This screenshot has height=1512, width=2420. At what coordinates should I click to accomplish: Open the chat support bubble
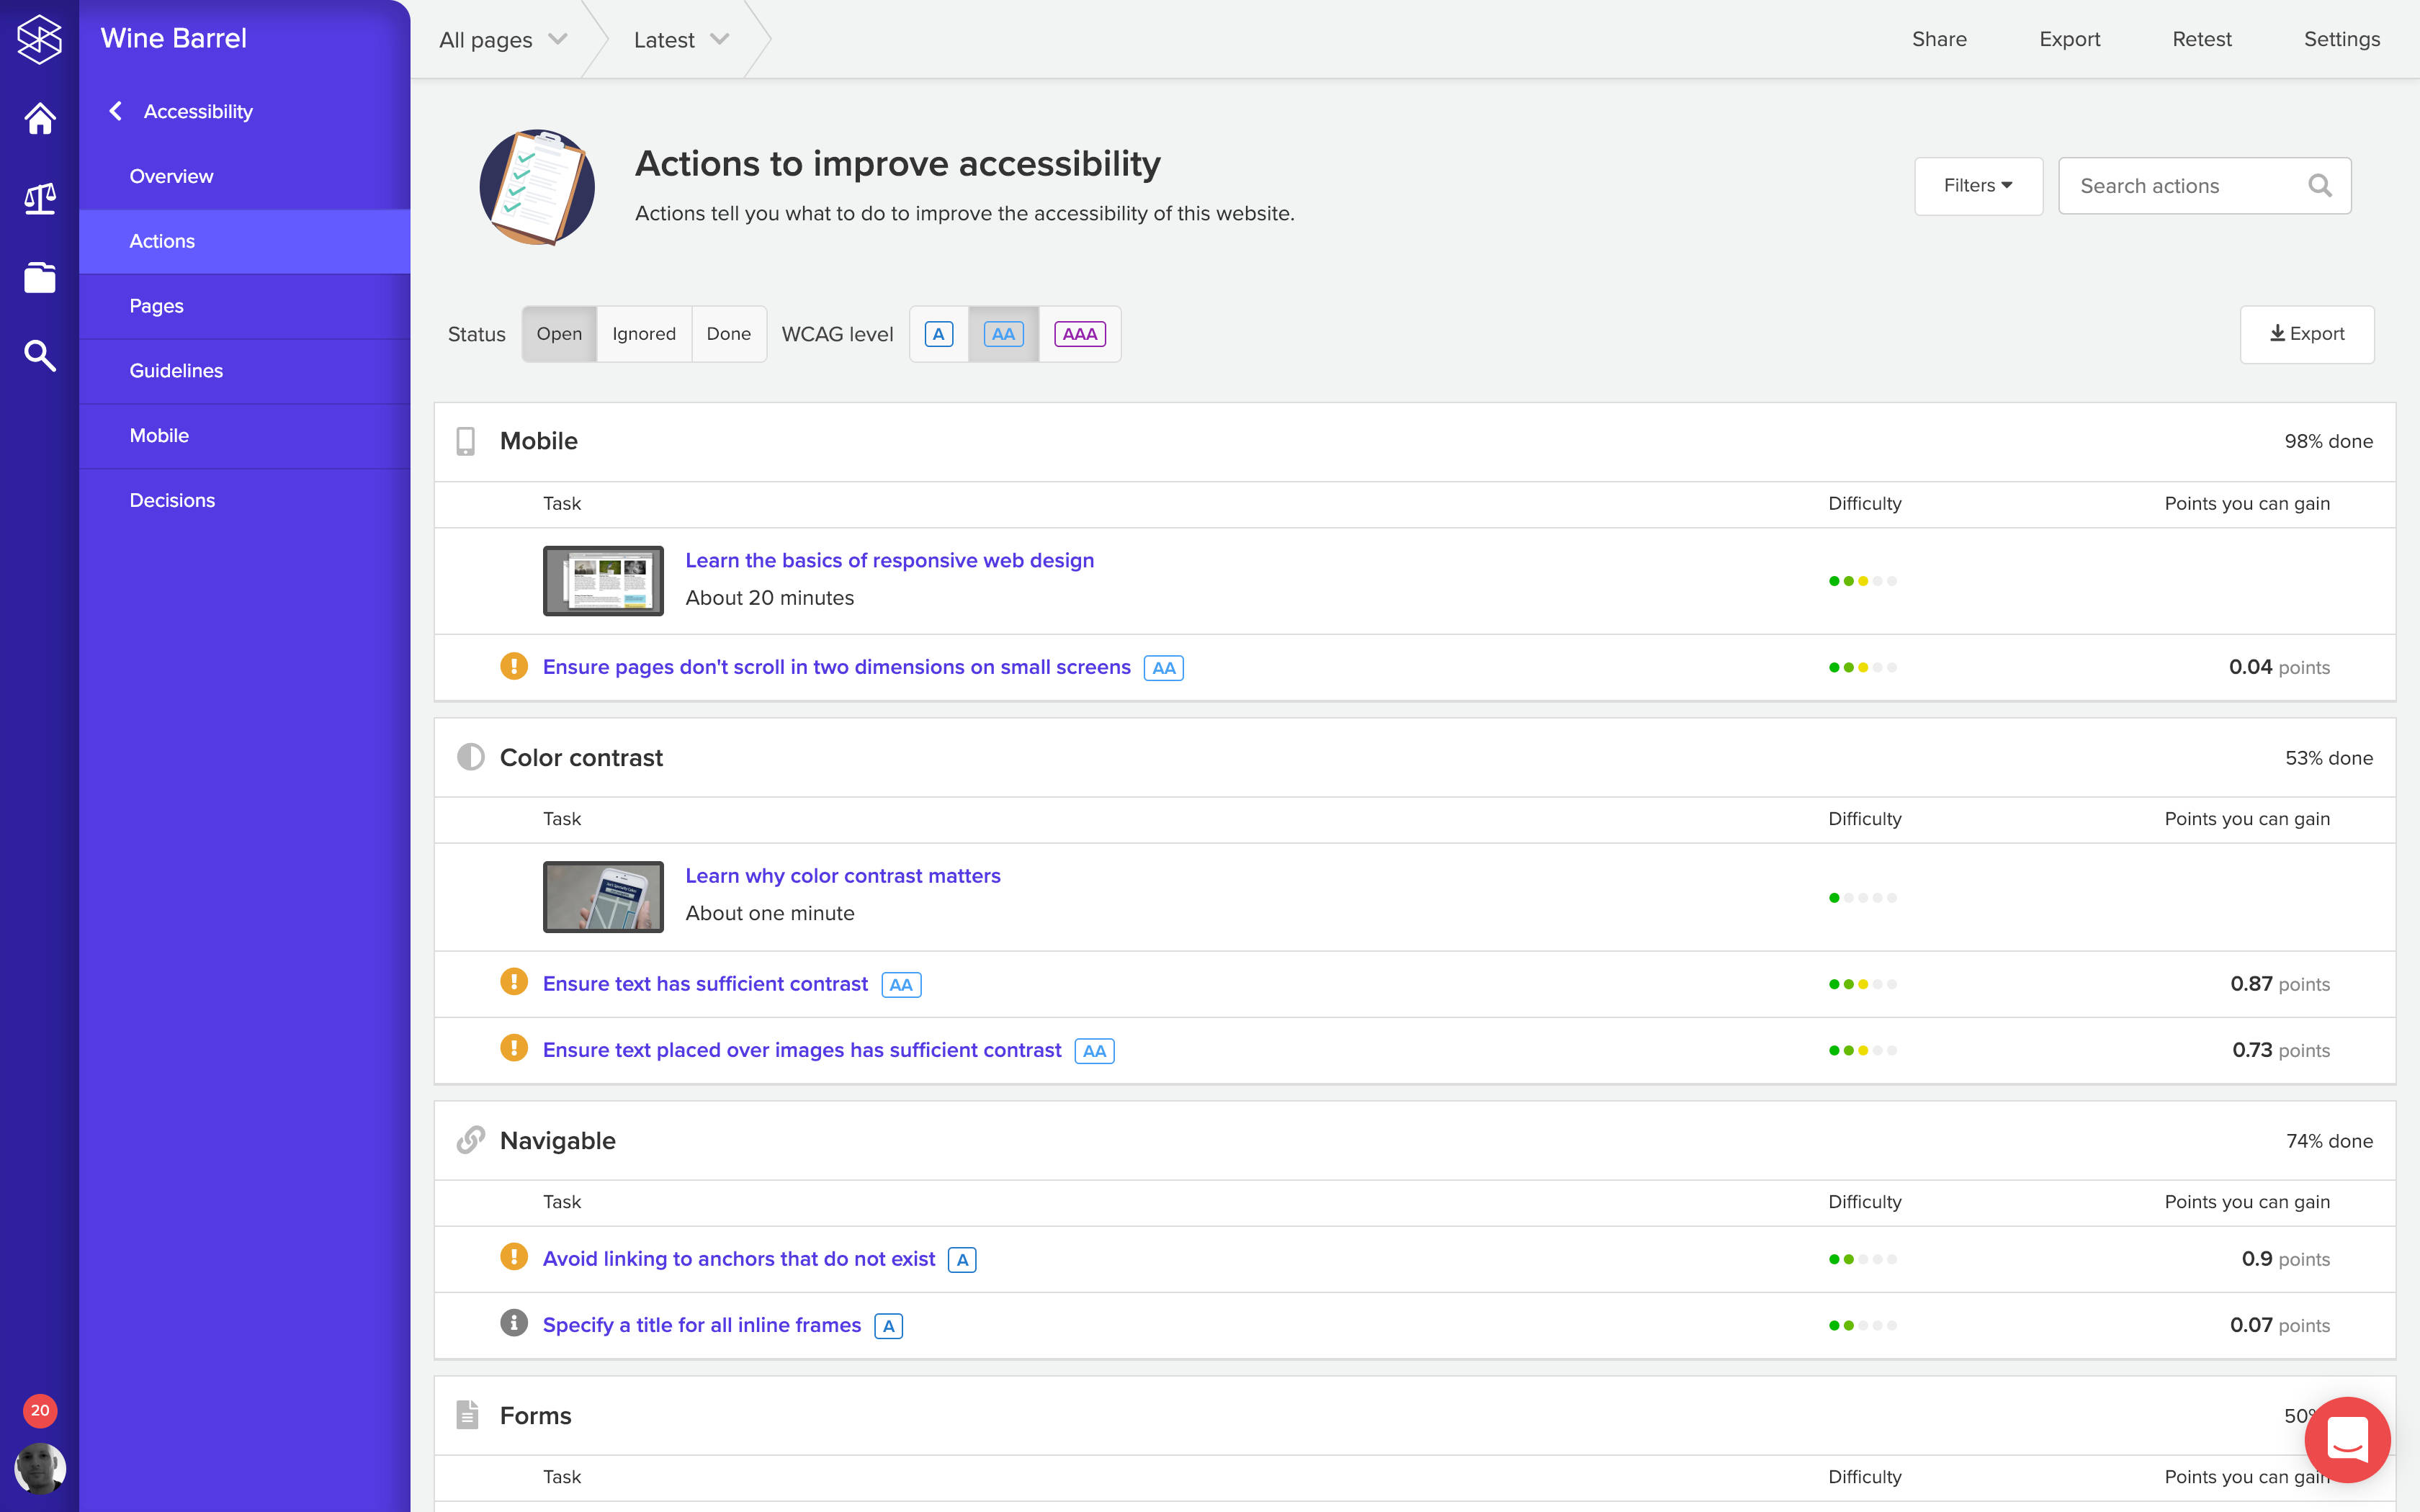coord(2346,1440)
